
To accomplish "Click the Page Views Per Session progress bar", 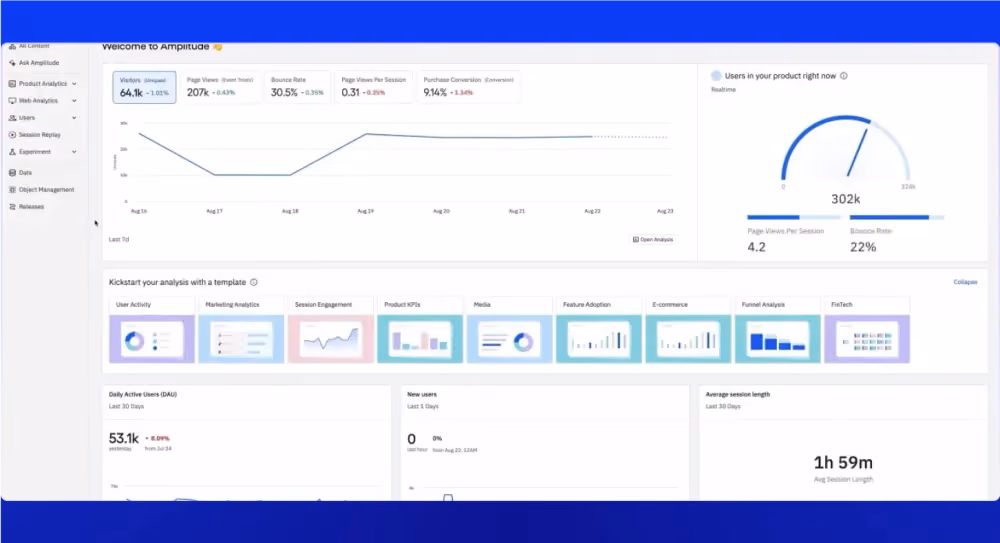I will click(x=794, y=218).
